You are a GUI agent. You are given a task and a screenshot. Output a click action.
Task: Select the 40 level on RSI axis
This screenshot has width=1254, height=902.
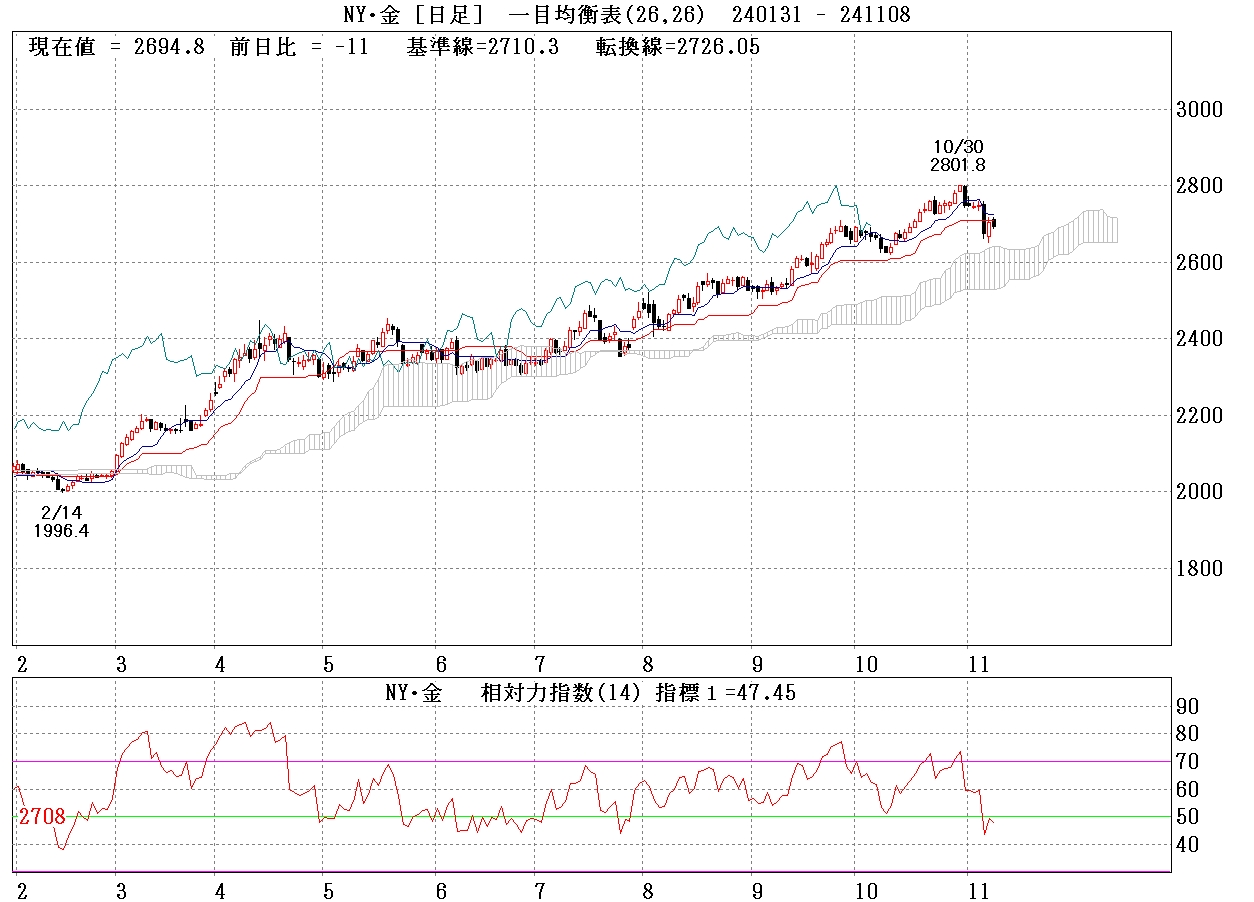click(x=1188, y=845)
